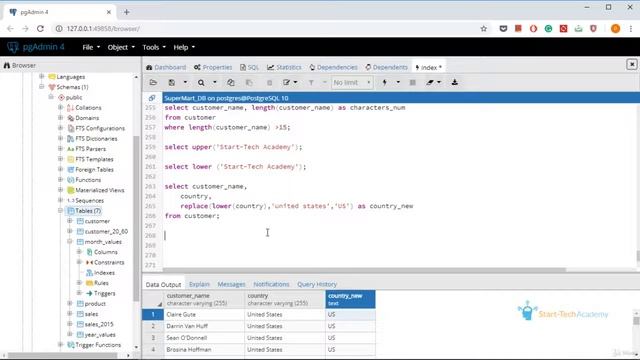Click the Copy icon in query toolbar

coord(231,82)
